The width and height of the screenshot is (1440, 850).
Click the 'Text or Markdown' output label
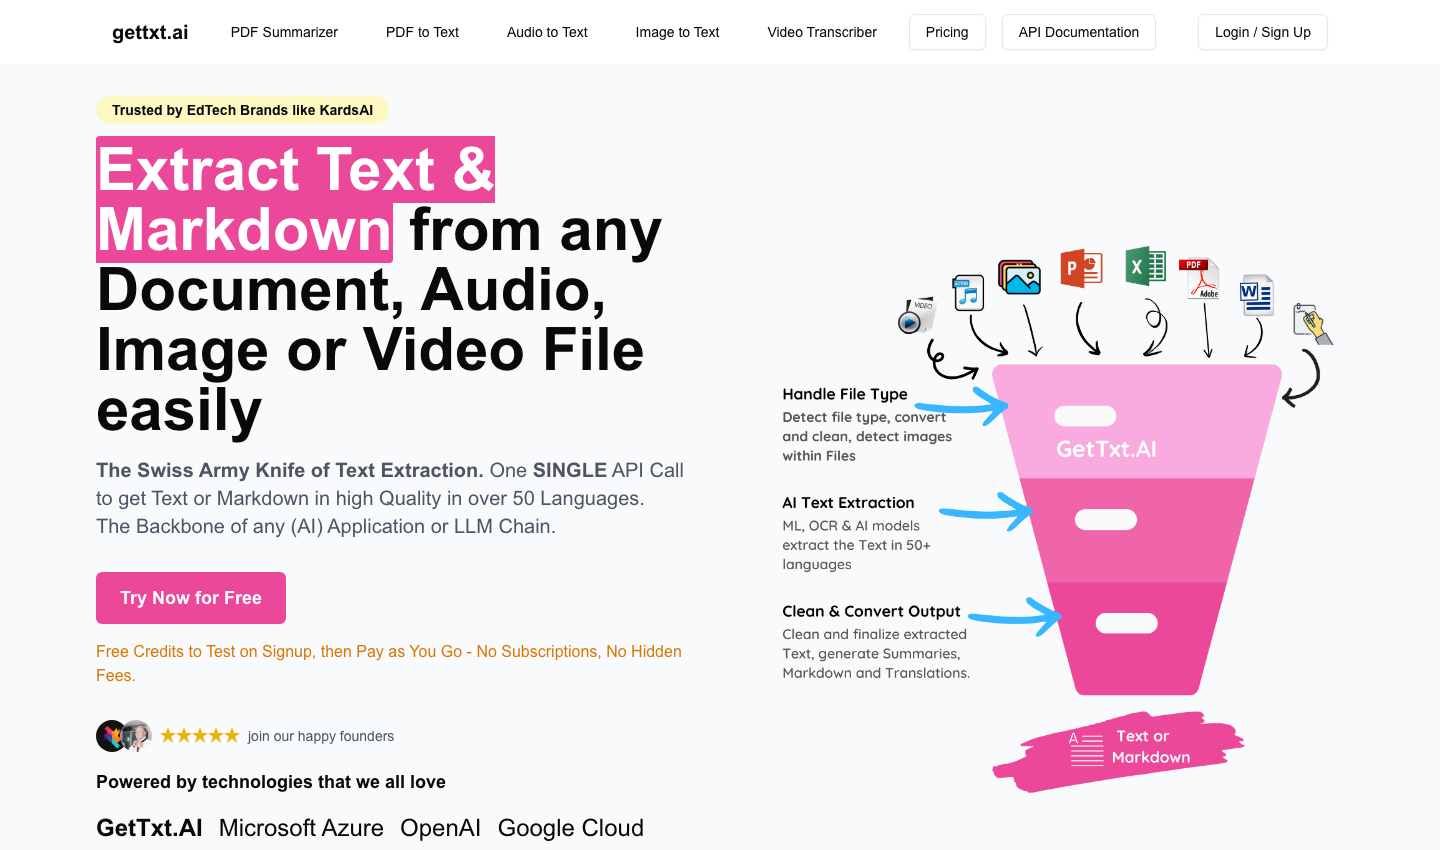[x=1150, y=747]
